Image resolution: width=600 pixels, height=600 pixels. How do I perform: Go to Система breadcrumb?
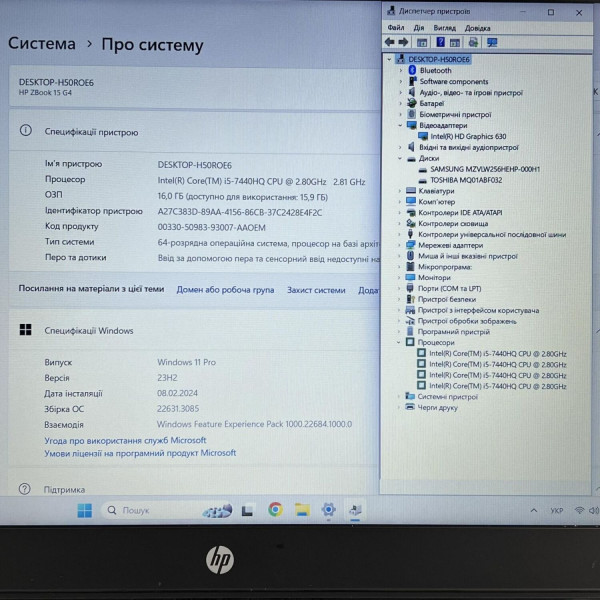42,43
